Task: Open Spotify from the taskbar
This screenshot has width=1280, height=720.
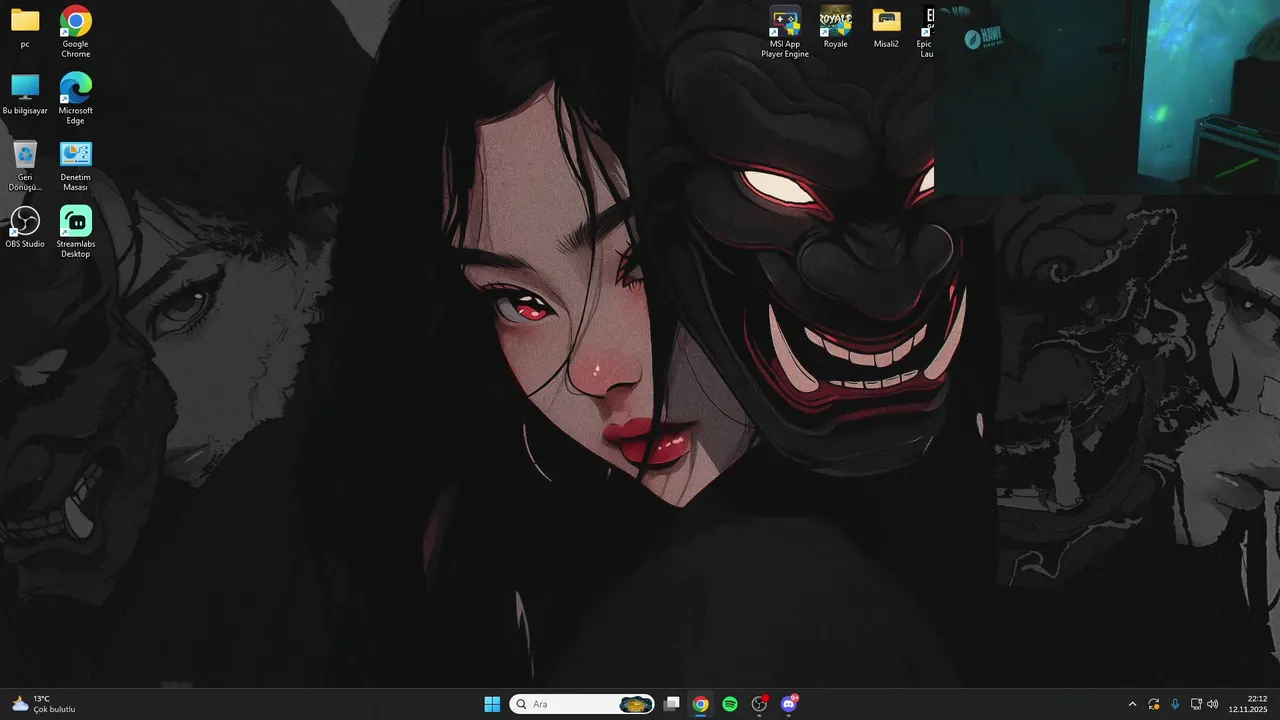Action: click(x=730, y=704)
